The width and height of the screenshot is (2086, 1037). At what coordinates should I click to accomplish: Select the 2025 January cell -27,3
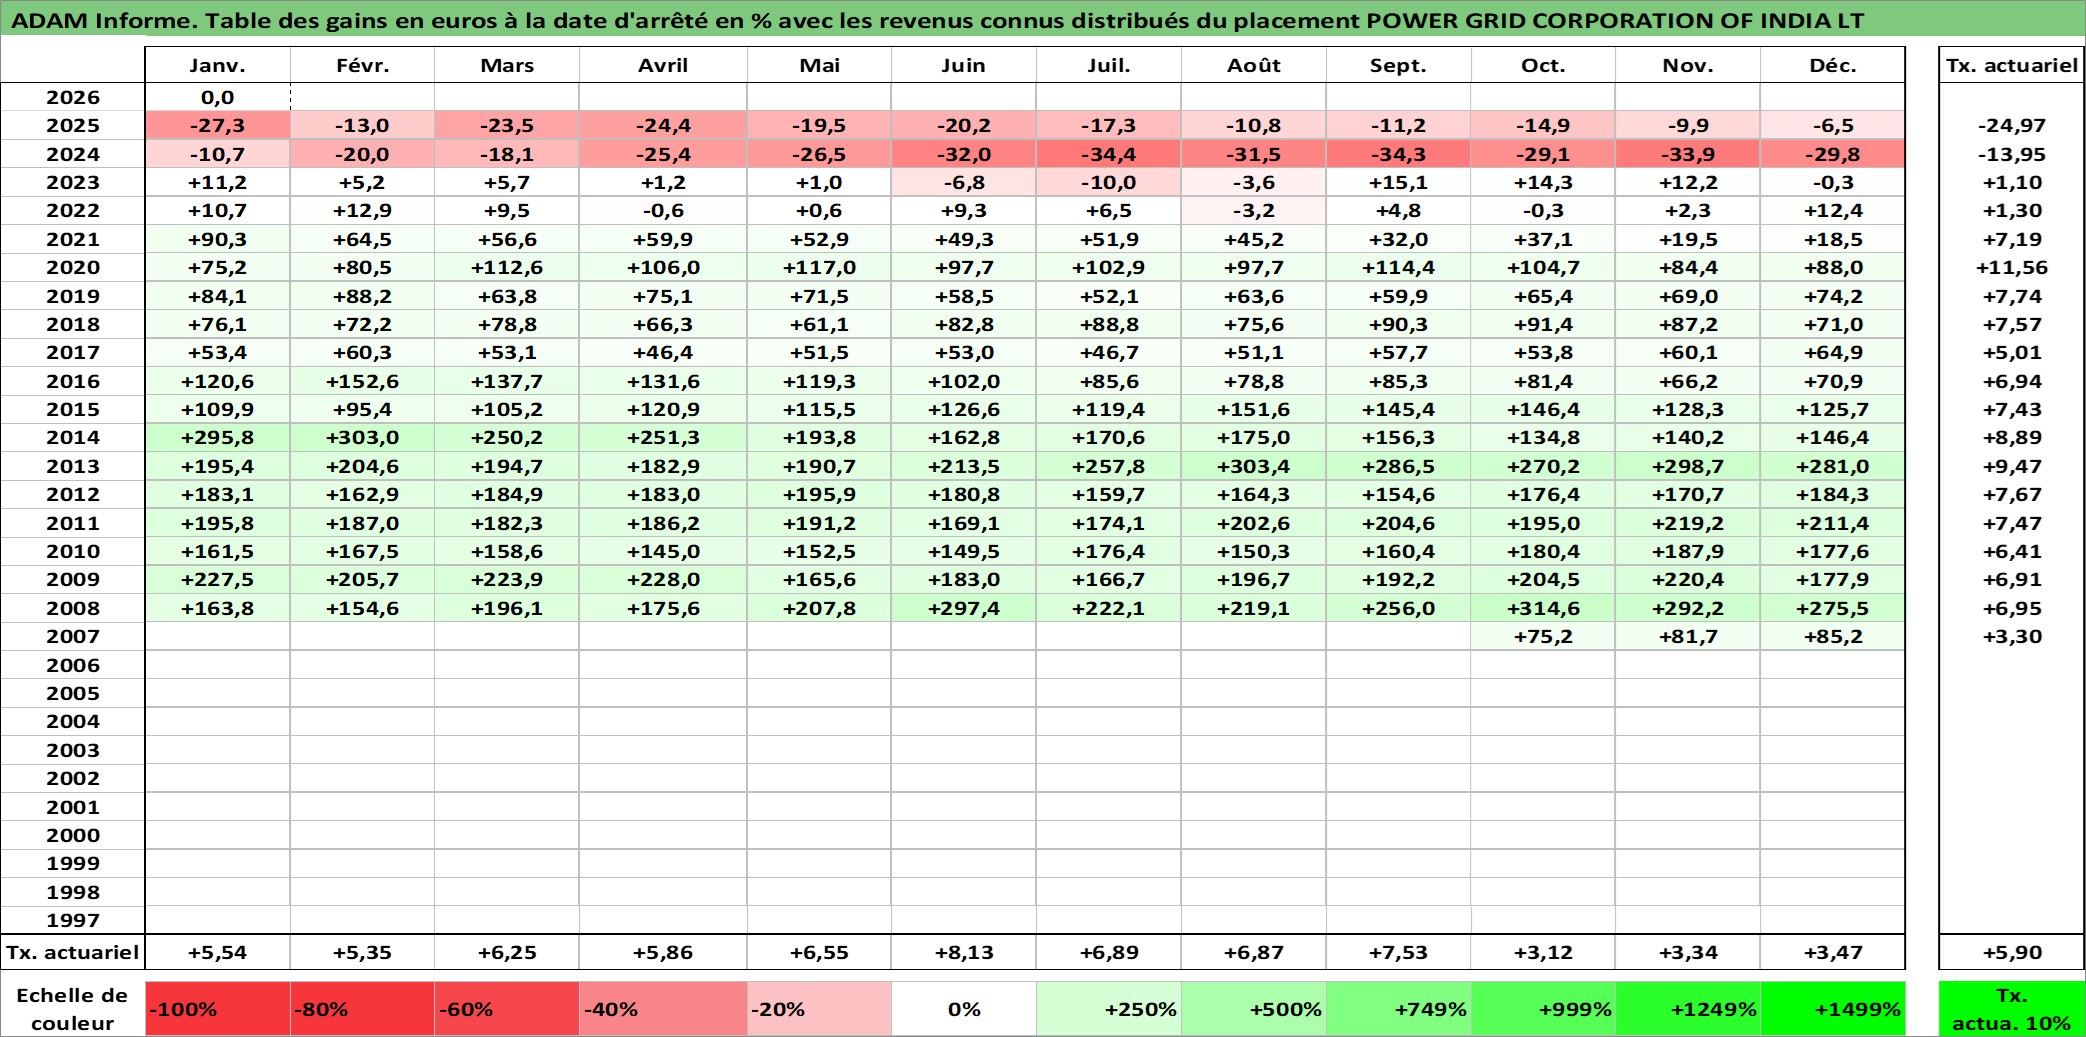[218, 125]
